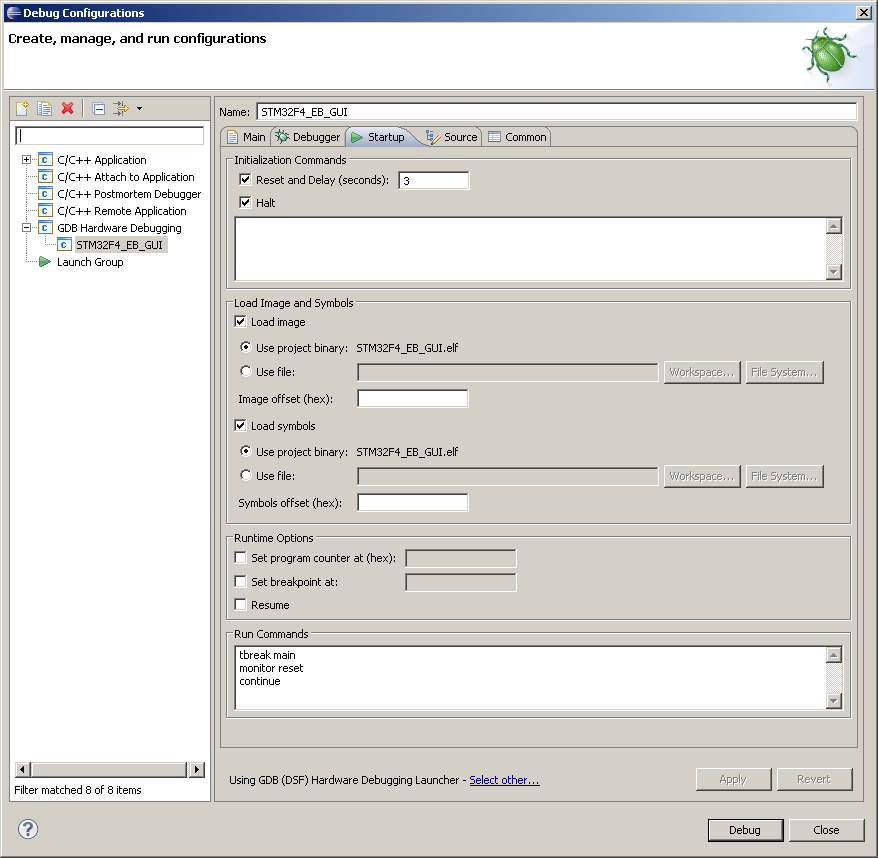Switch to the Common tab

[517, 137]
